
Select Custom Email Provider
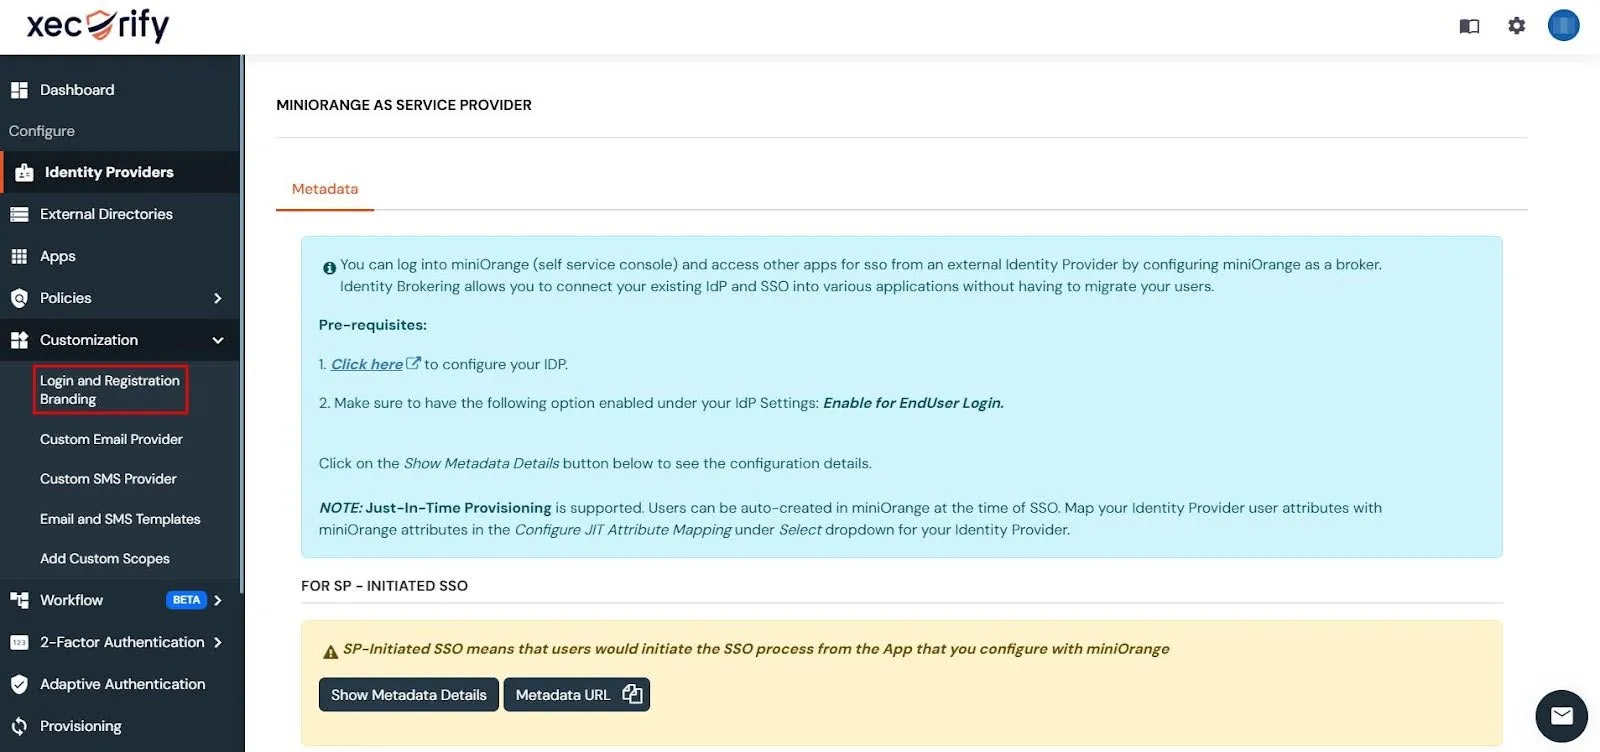point(111,439)
